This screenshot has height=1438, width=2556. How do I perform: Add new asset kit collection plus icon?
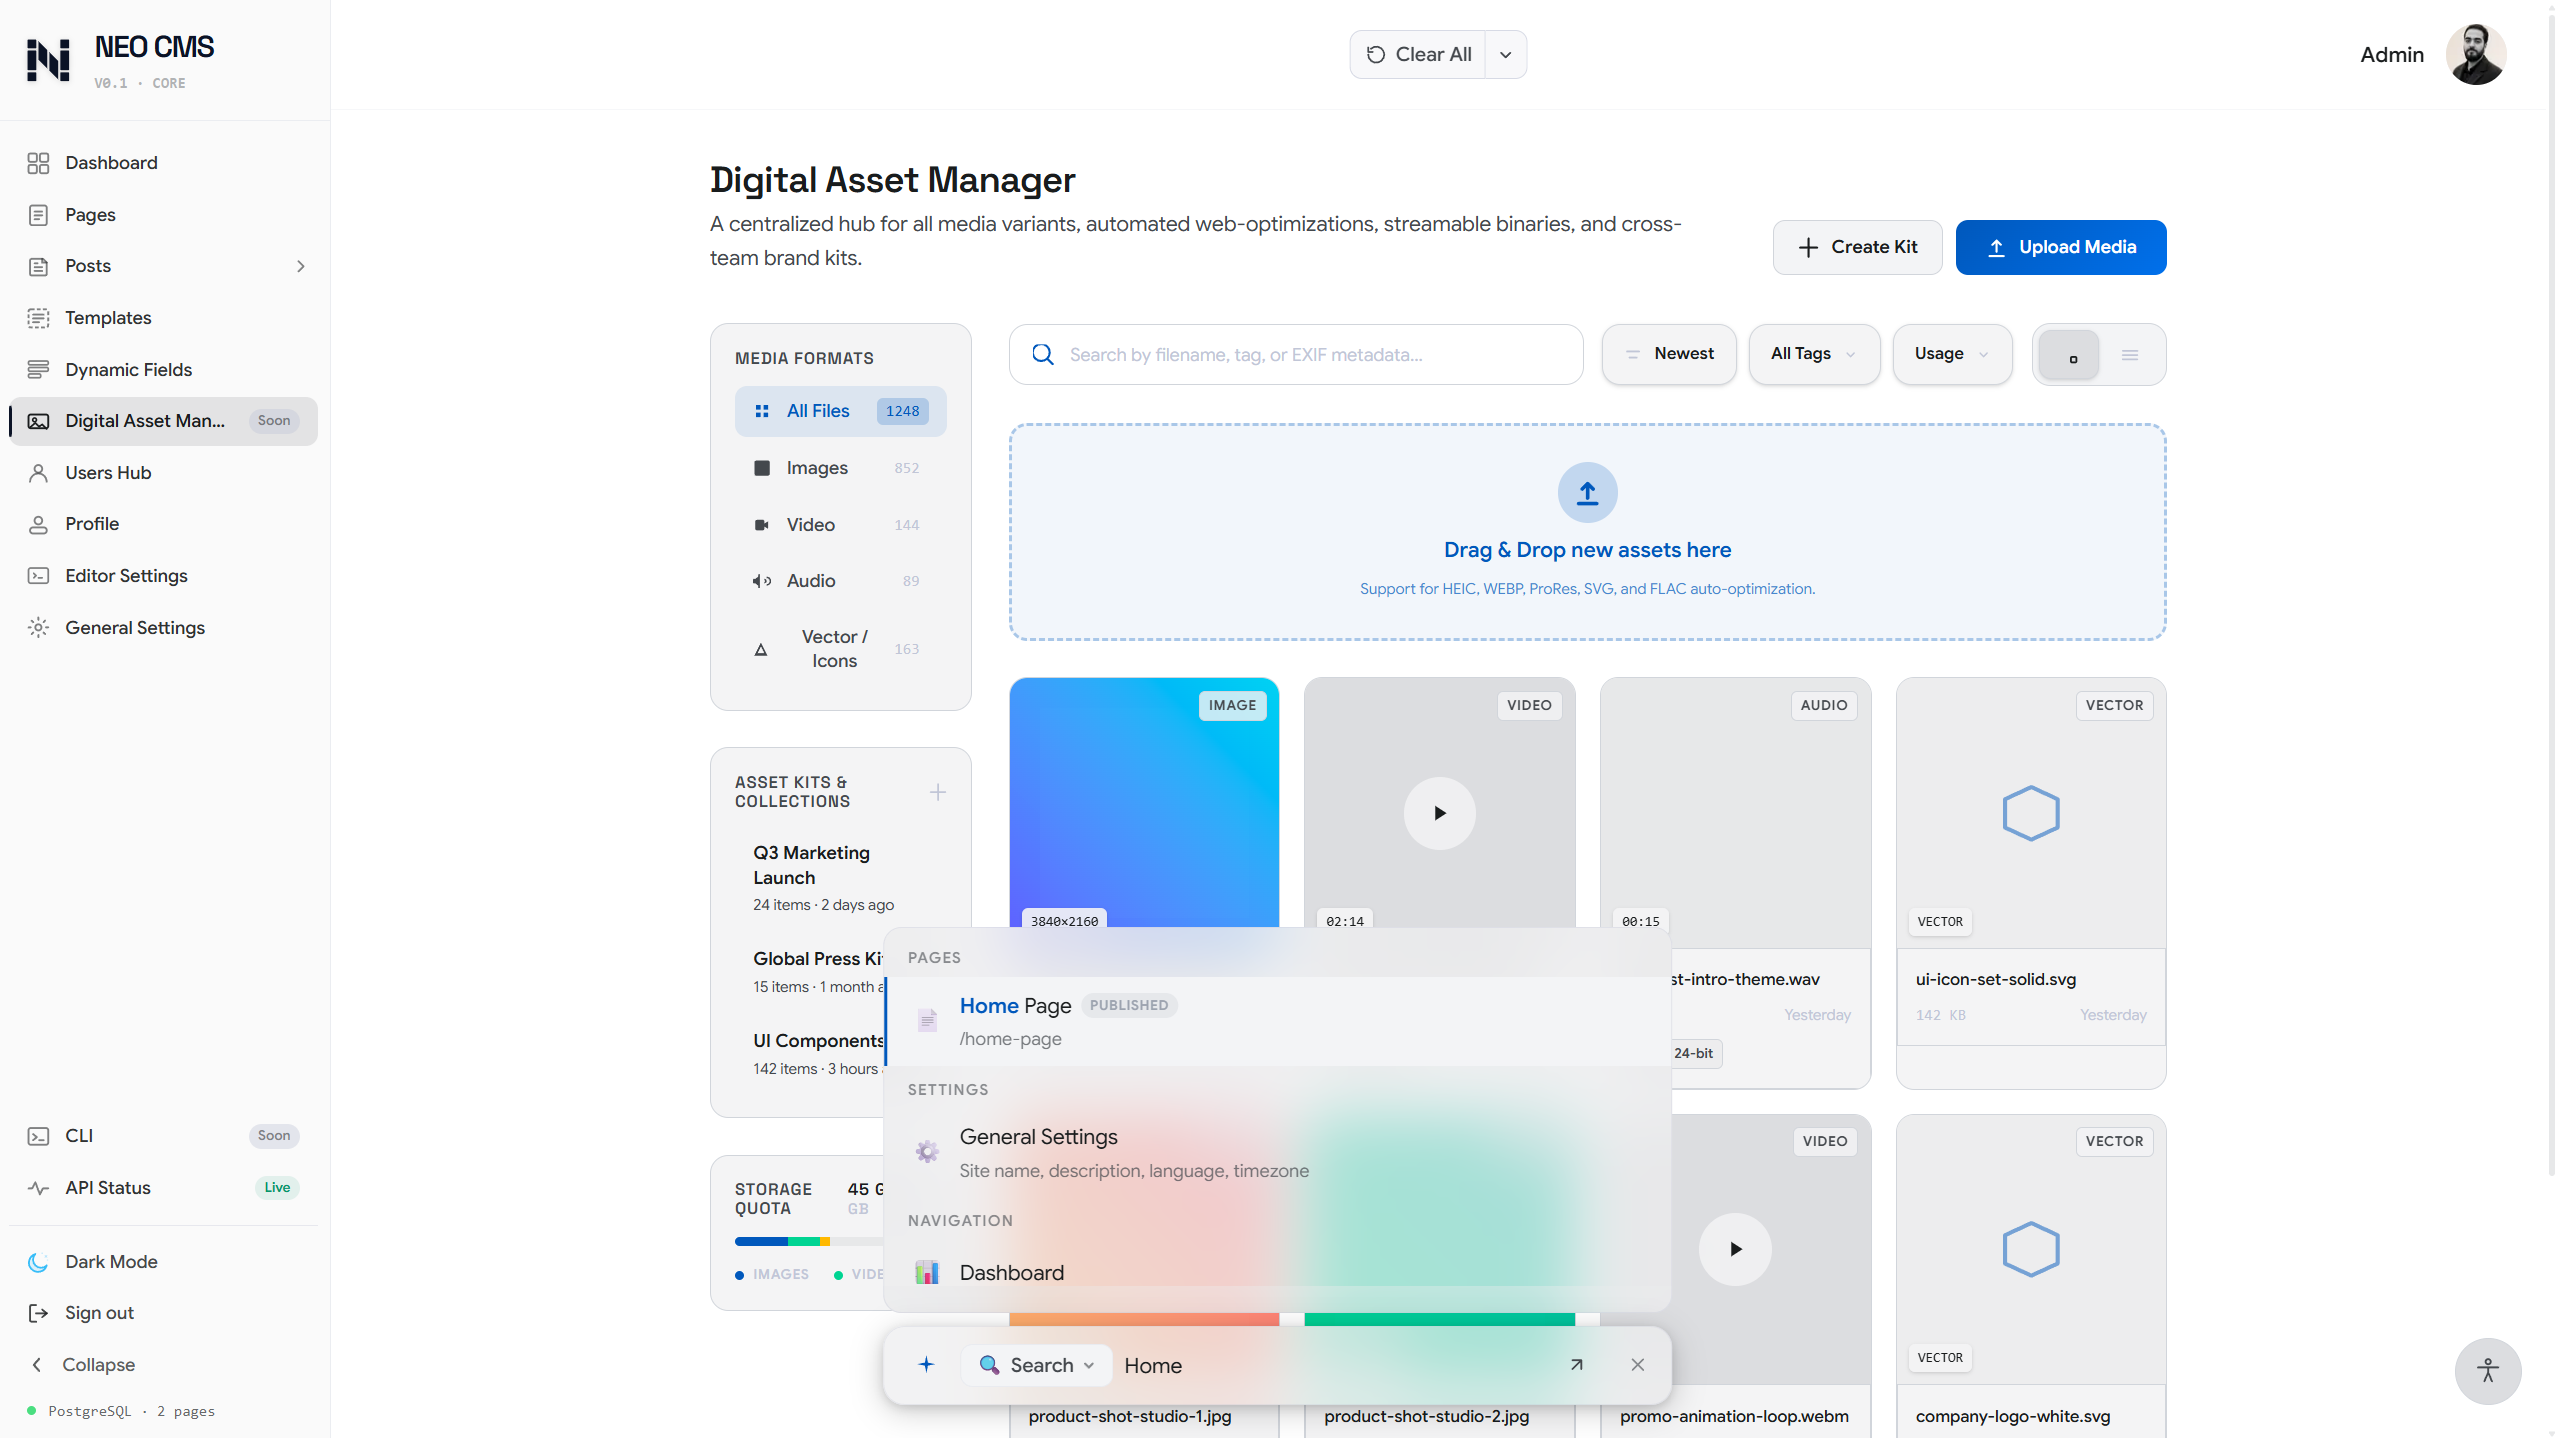click(937, 792)
